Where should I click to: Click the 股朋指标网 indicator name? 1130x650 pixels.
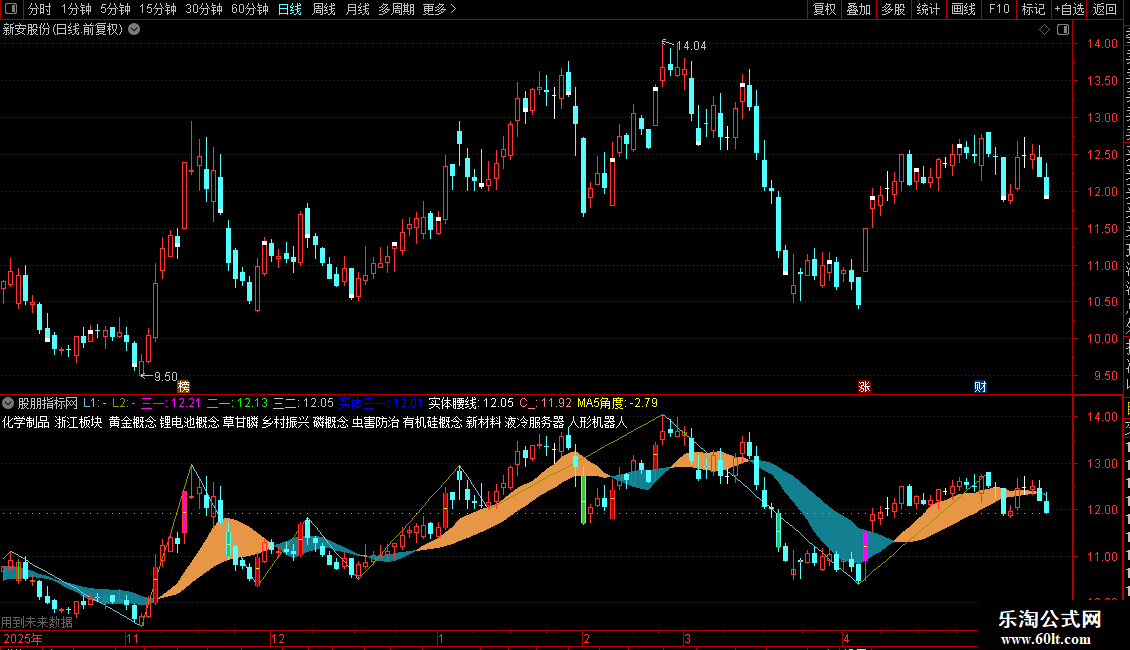(x=48, y=403)
